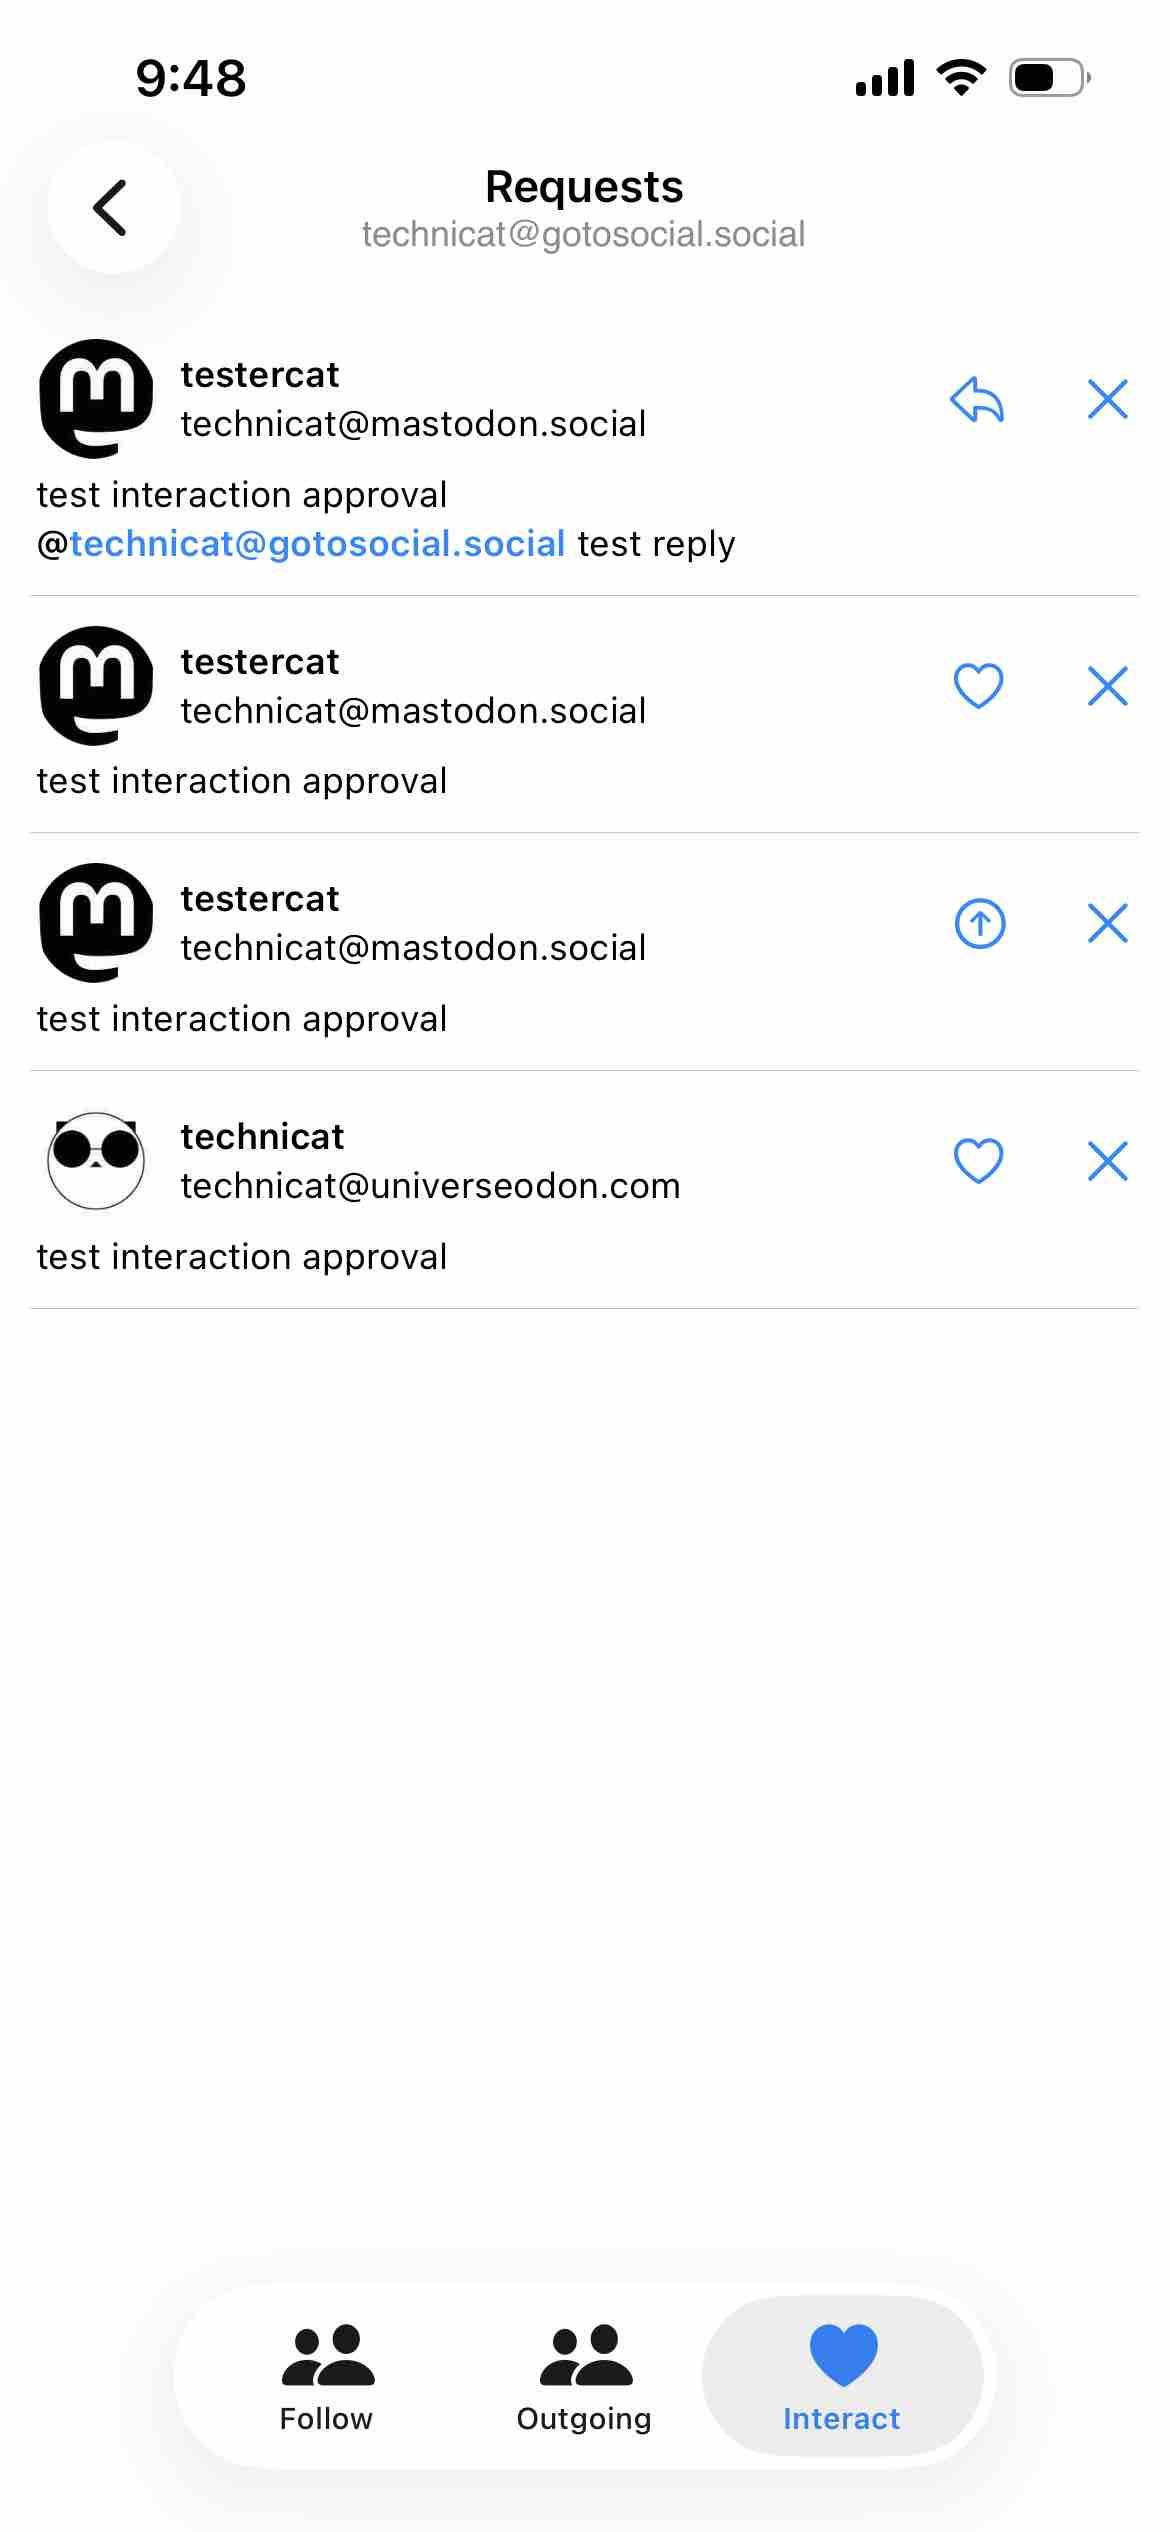Image resolution: width=1170 pixels, height=2532 pixels.
Task: Tap the Wi-Fi icon in the status bar
Action: [961, 78]
